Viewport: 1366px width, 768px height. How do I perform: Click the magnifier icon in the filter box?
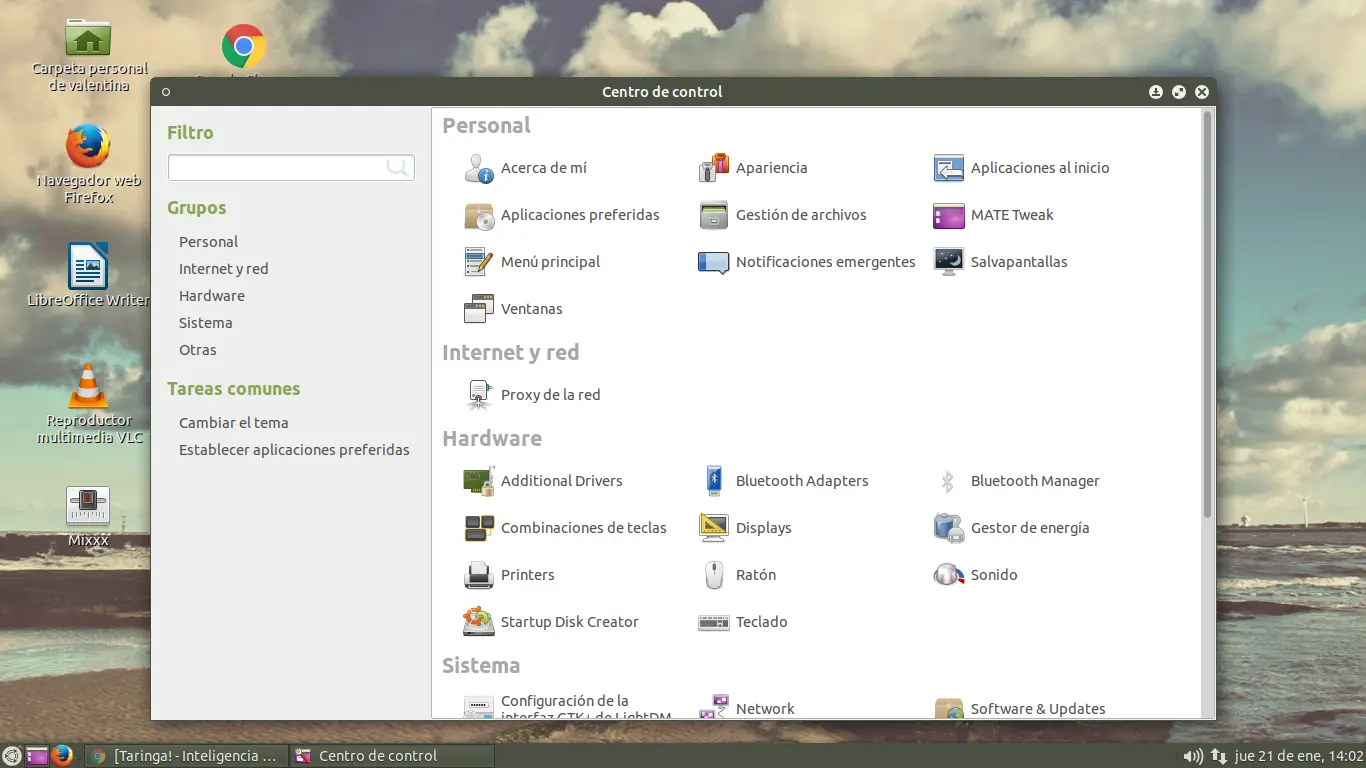pyautogui.click(x=398, y=167)
